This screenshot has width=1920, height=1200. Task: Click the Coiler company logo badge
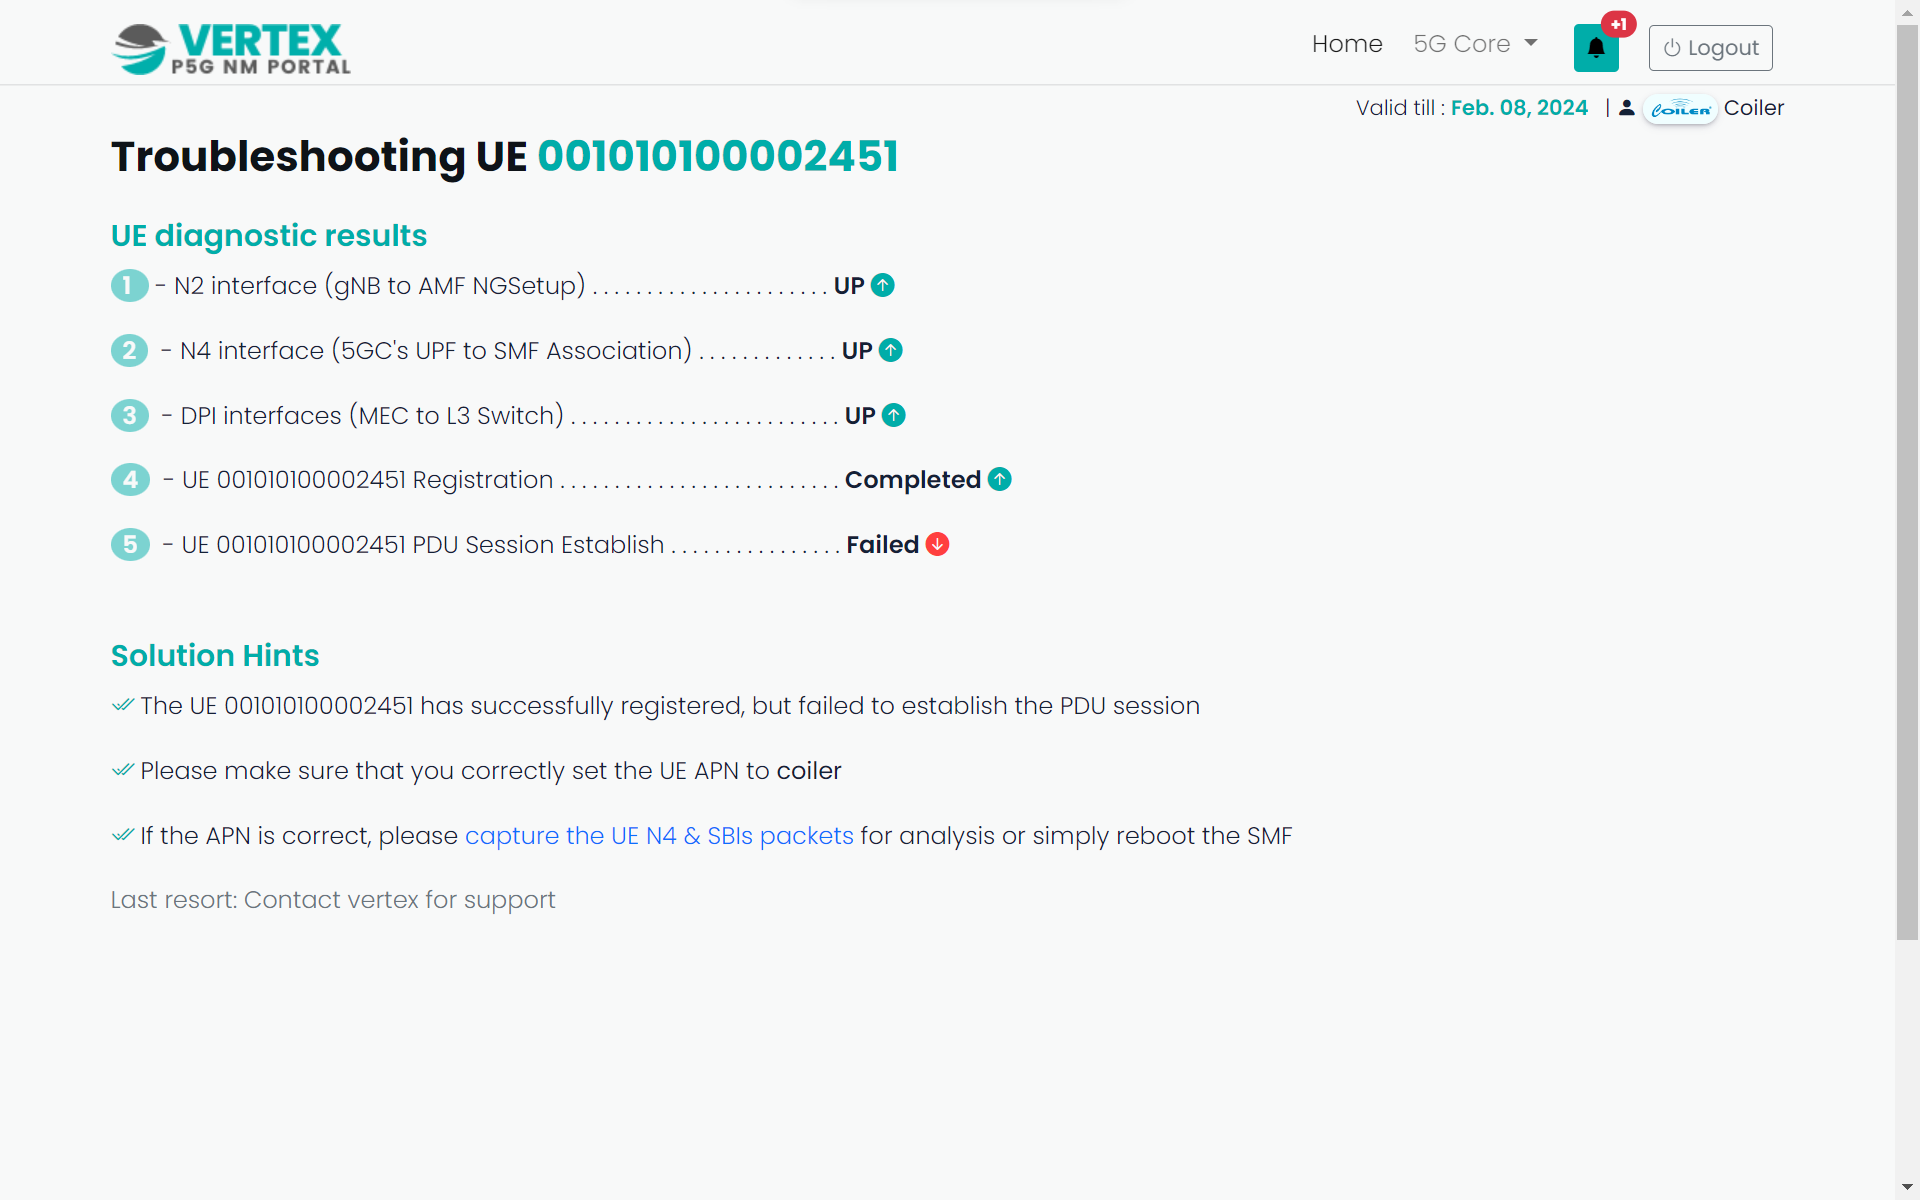[x=1680, y=109]
